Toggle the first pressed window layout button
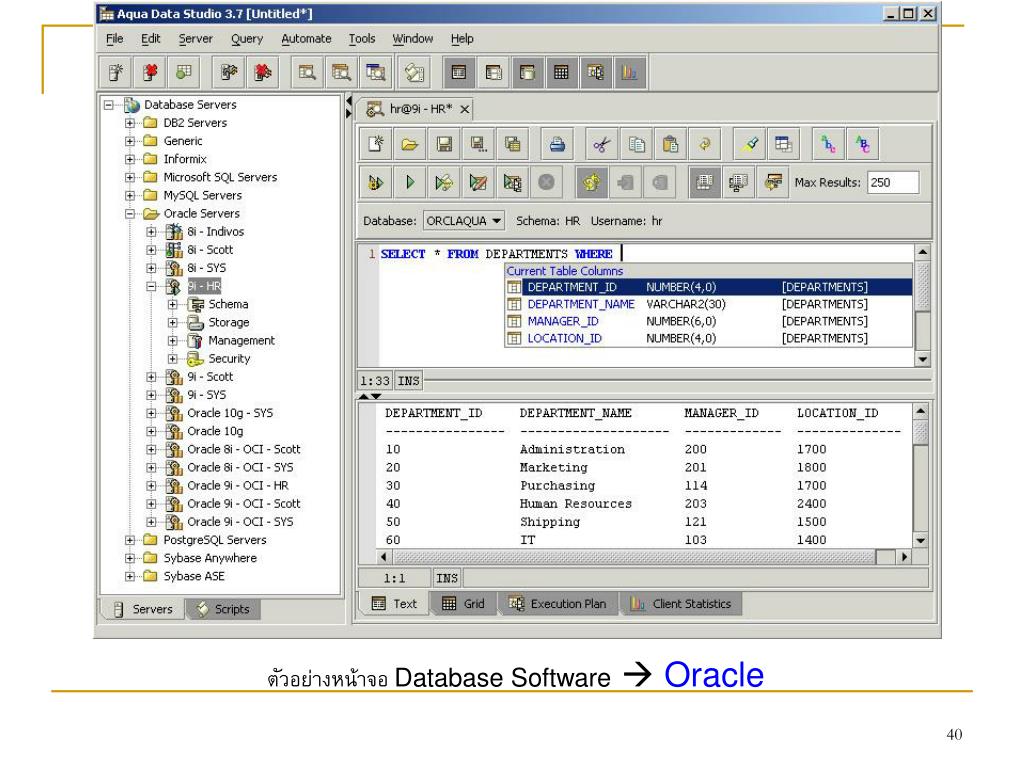Image resolution: width=1024 pixels, height=768 pixels. (x=459, y=72)
